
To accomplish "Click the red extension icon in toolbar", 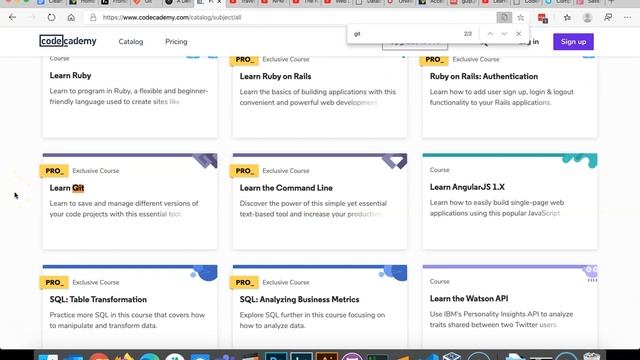I will coord(542,18).
